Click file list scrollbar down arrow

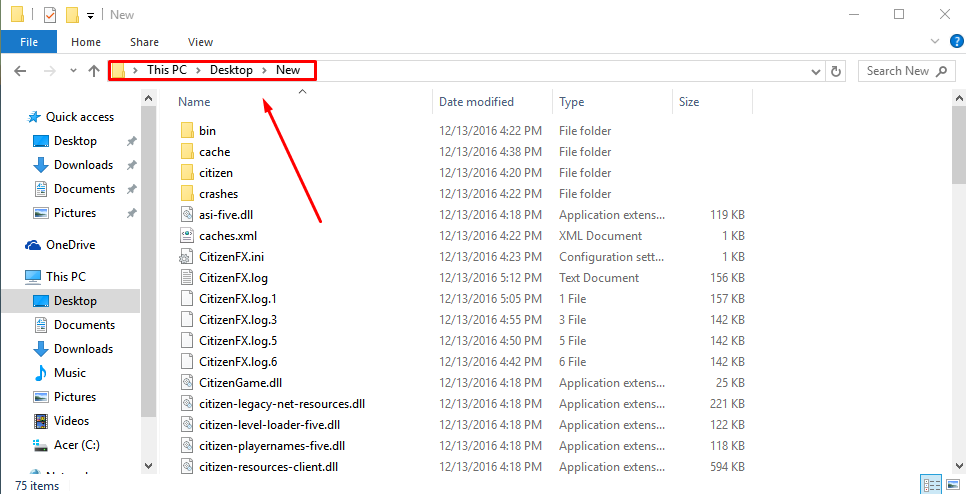coord(959,466)
